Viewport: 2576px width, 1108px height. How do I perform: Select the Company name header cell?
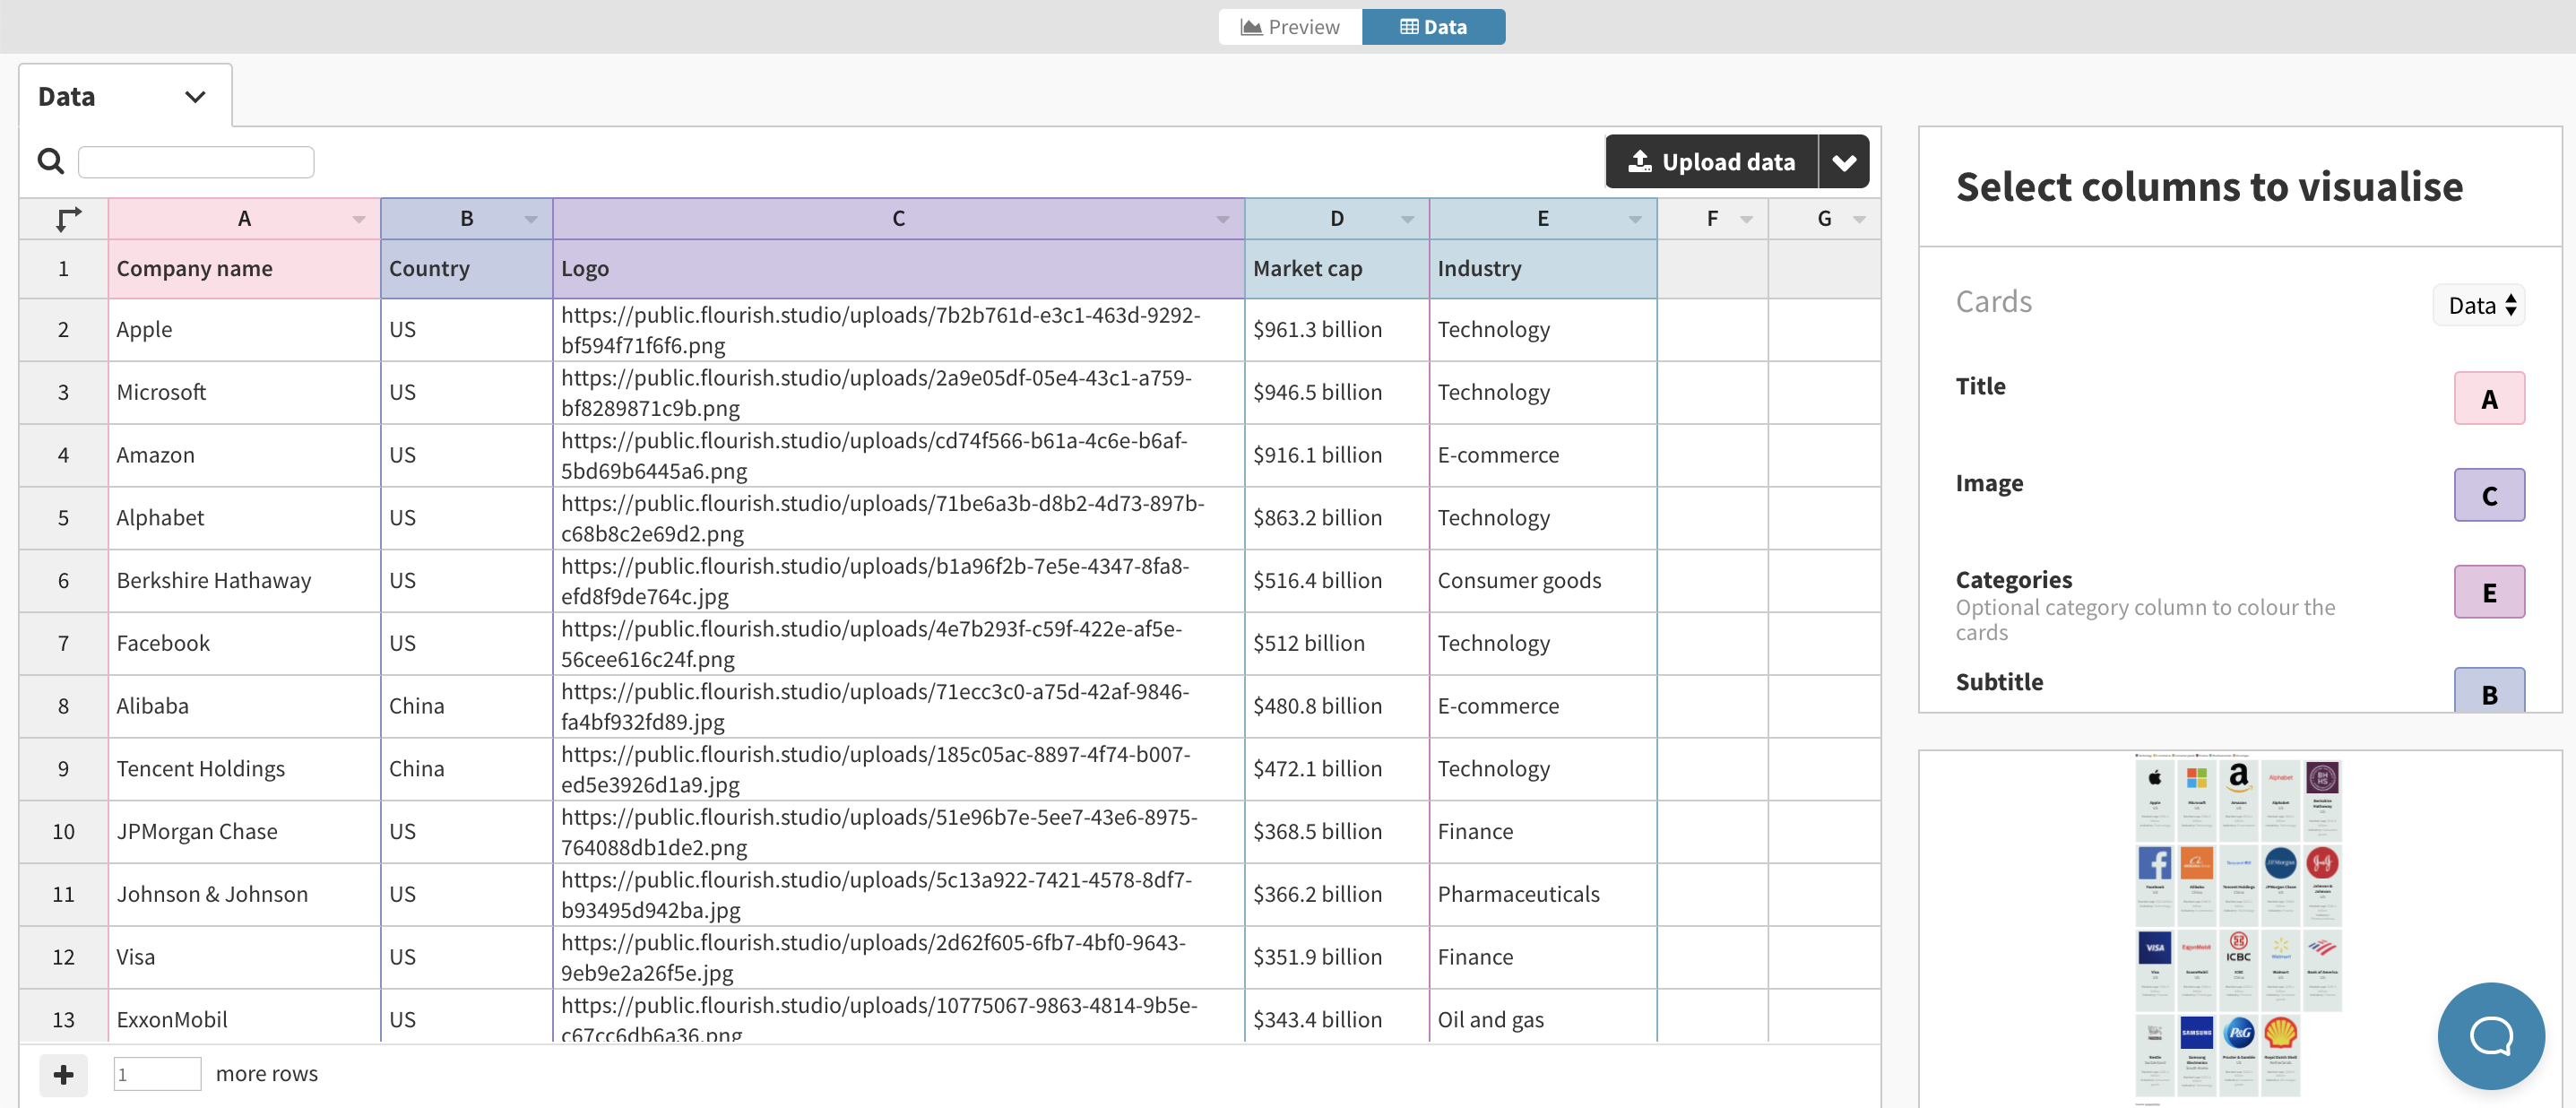[244, 269]
